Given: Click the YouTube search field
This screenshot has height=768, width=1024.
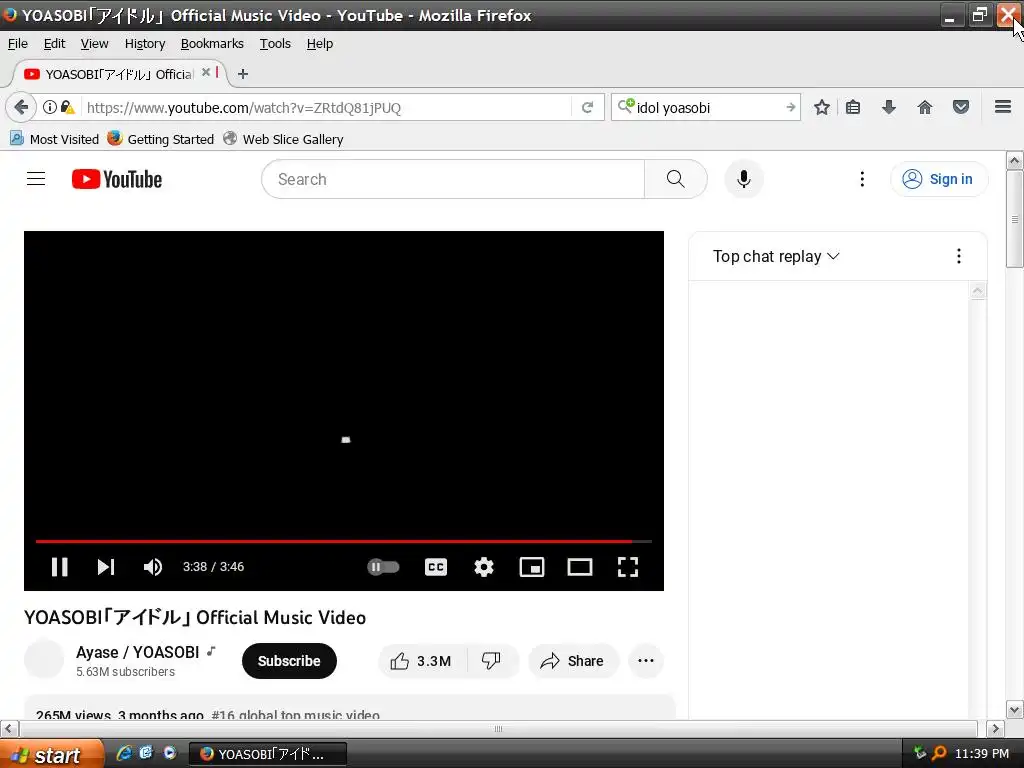Looking at the screenshot, I should (453, 179).
